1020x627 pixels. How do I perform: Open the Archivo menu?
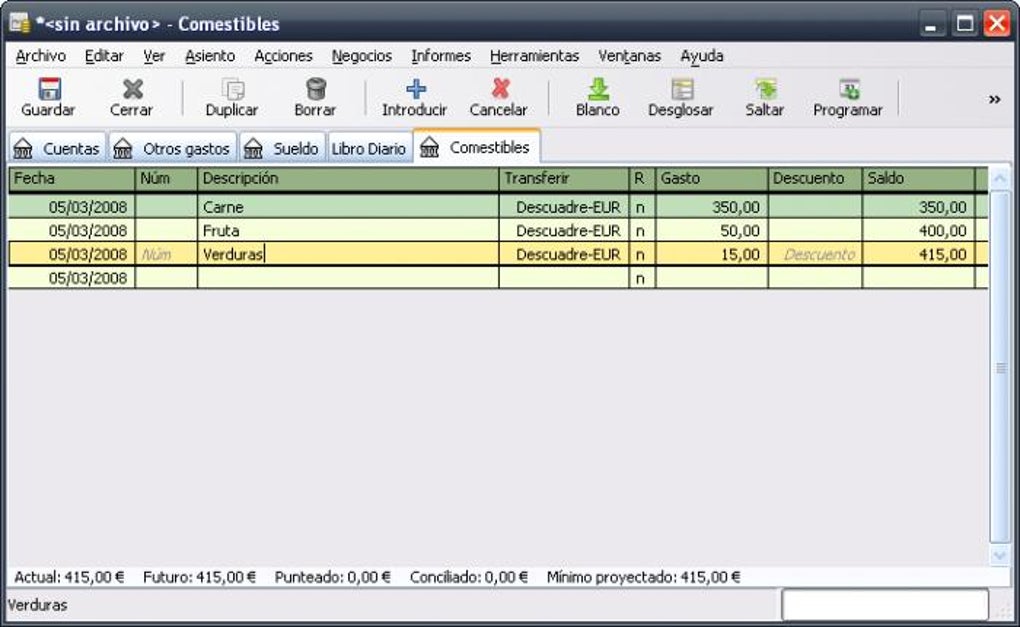coord(40,56)
